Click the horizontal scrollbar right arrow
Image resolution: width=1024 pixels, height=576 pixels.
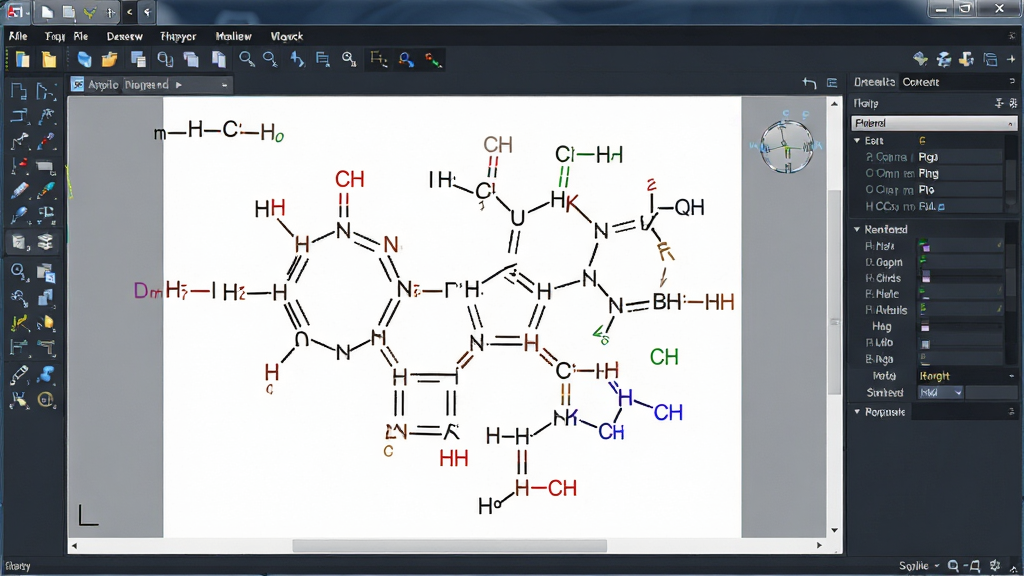click(819, 545)
